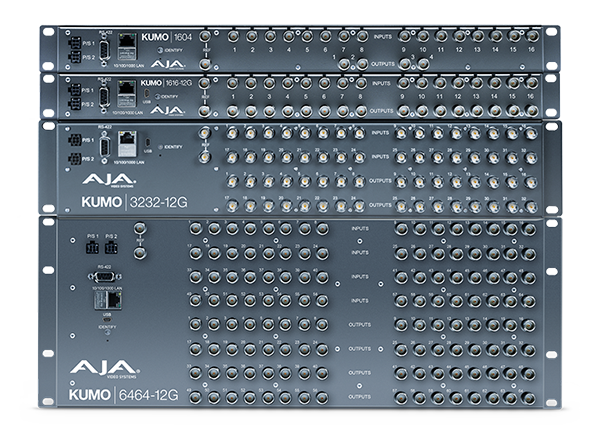600x432 pixels.
Task: Push the IDENTIFY button on KUMO 3232-12G
Action: click(161, 147)
